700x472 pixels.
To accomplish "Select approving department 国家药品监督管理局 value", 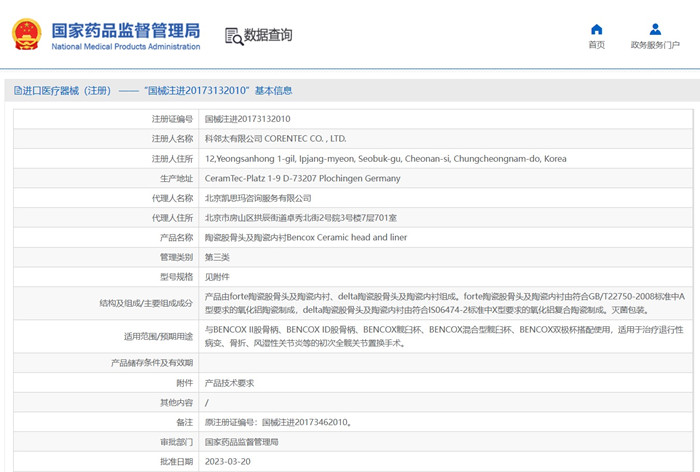I will (x=242, y=442).
